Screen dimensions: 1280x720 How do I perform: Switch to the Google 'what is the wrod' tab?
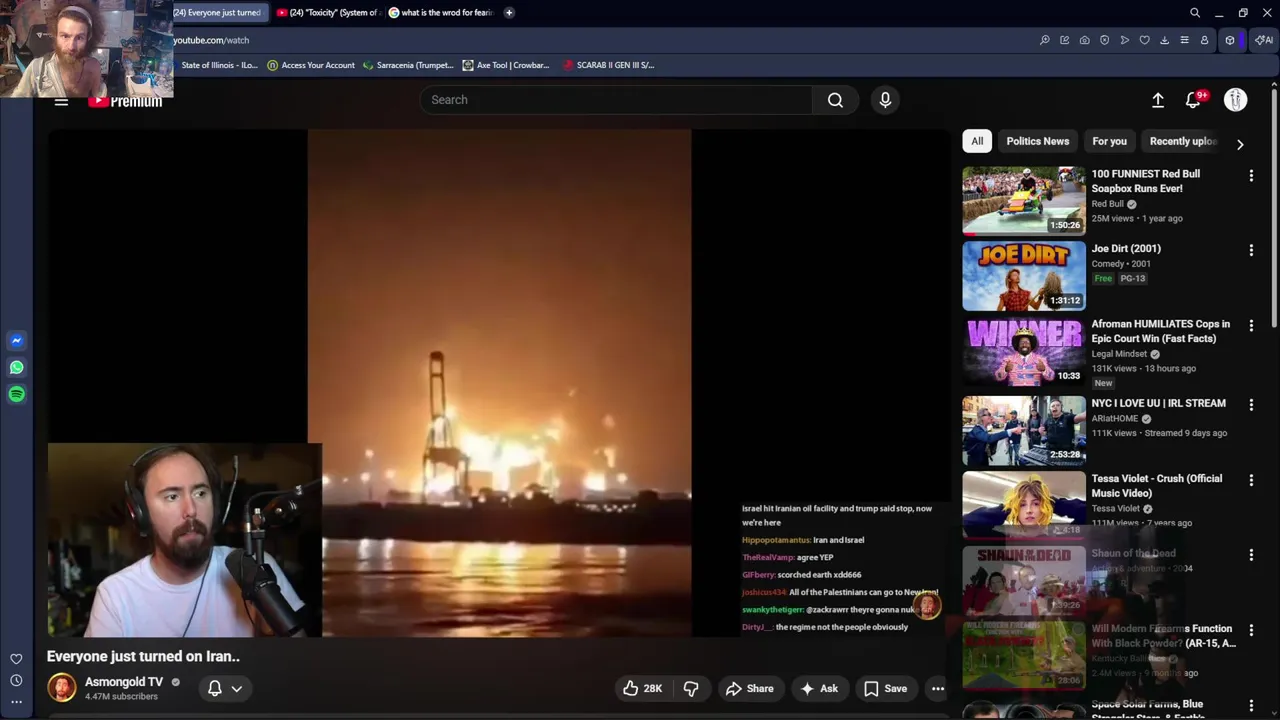(441, 13)
